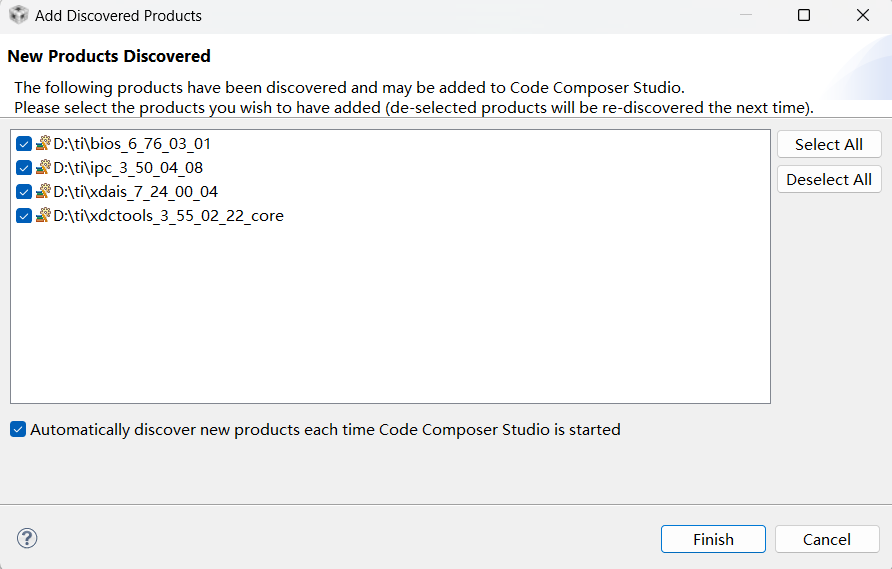The height and width of the screenshot is (569, 892).
Task: Click the Code Composer Studio cube icon in title bar
Action: coord(18,16)
